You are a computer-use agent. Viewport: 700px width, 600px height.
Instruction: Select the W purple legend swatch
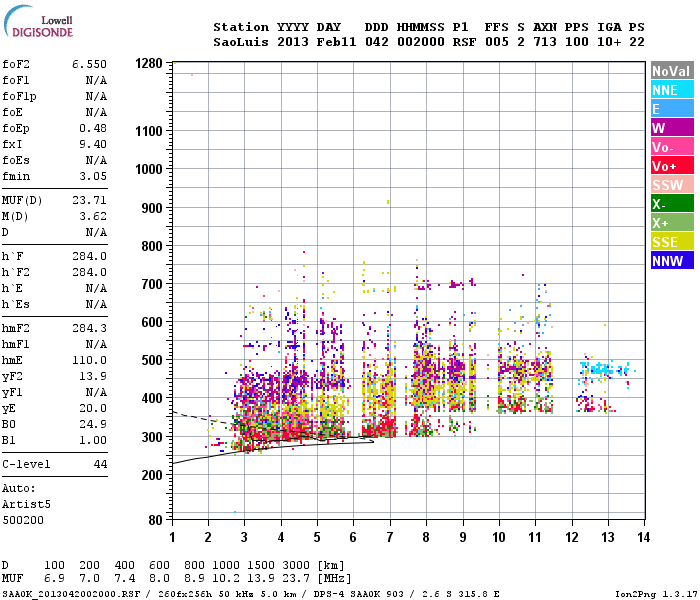[x=672, y=128]
